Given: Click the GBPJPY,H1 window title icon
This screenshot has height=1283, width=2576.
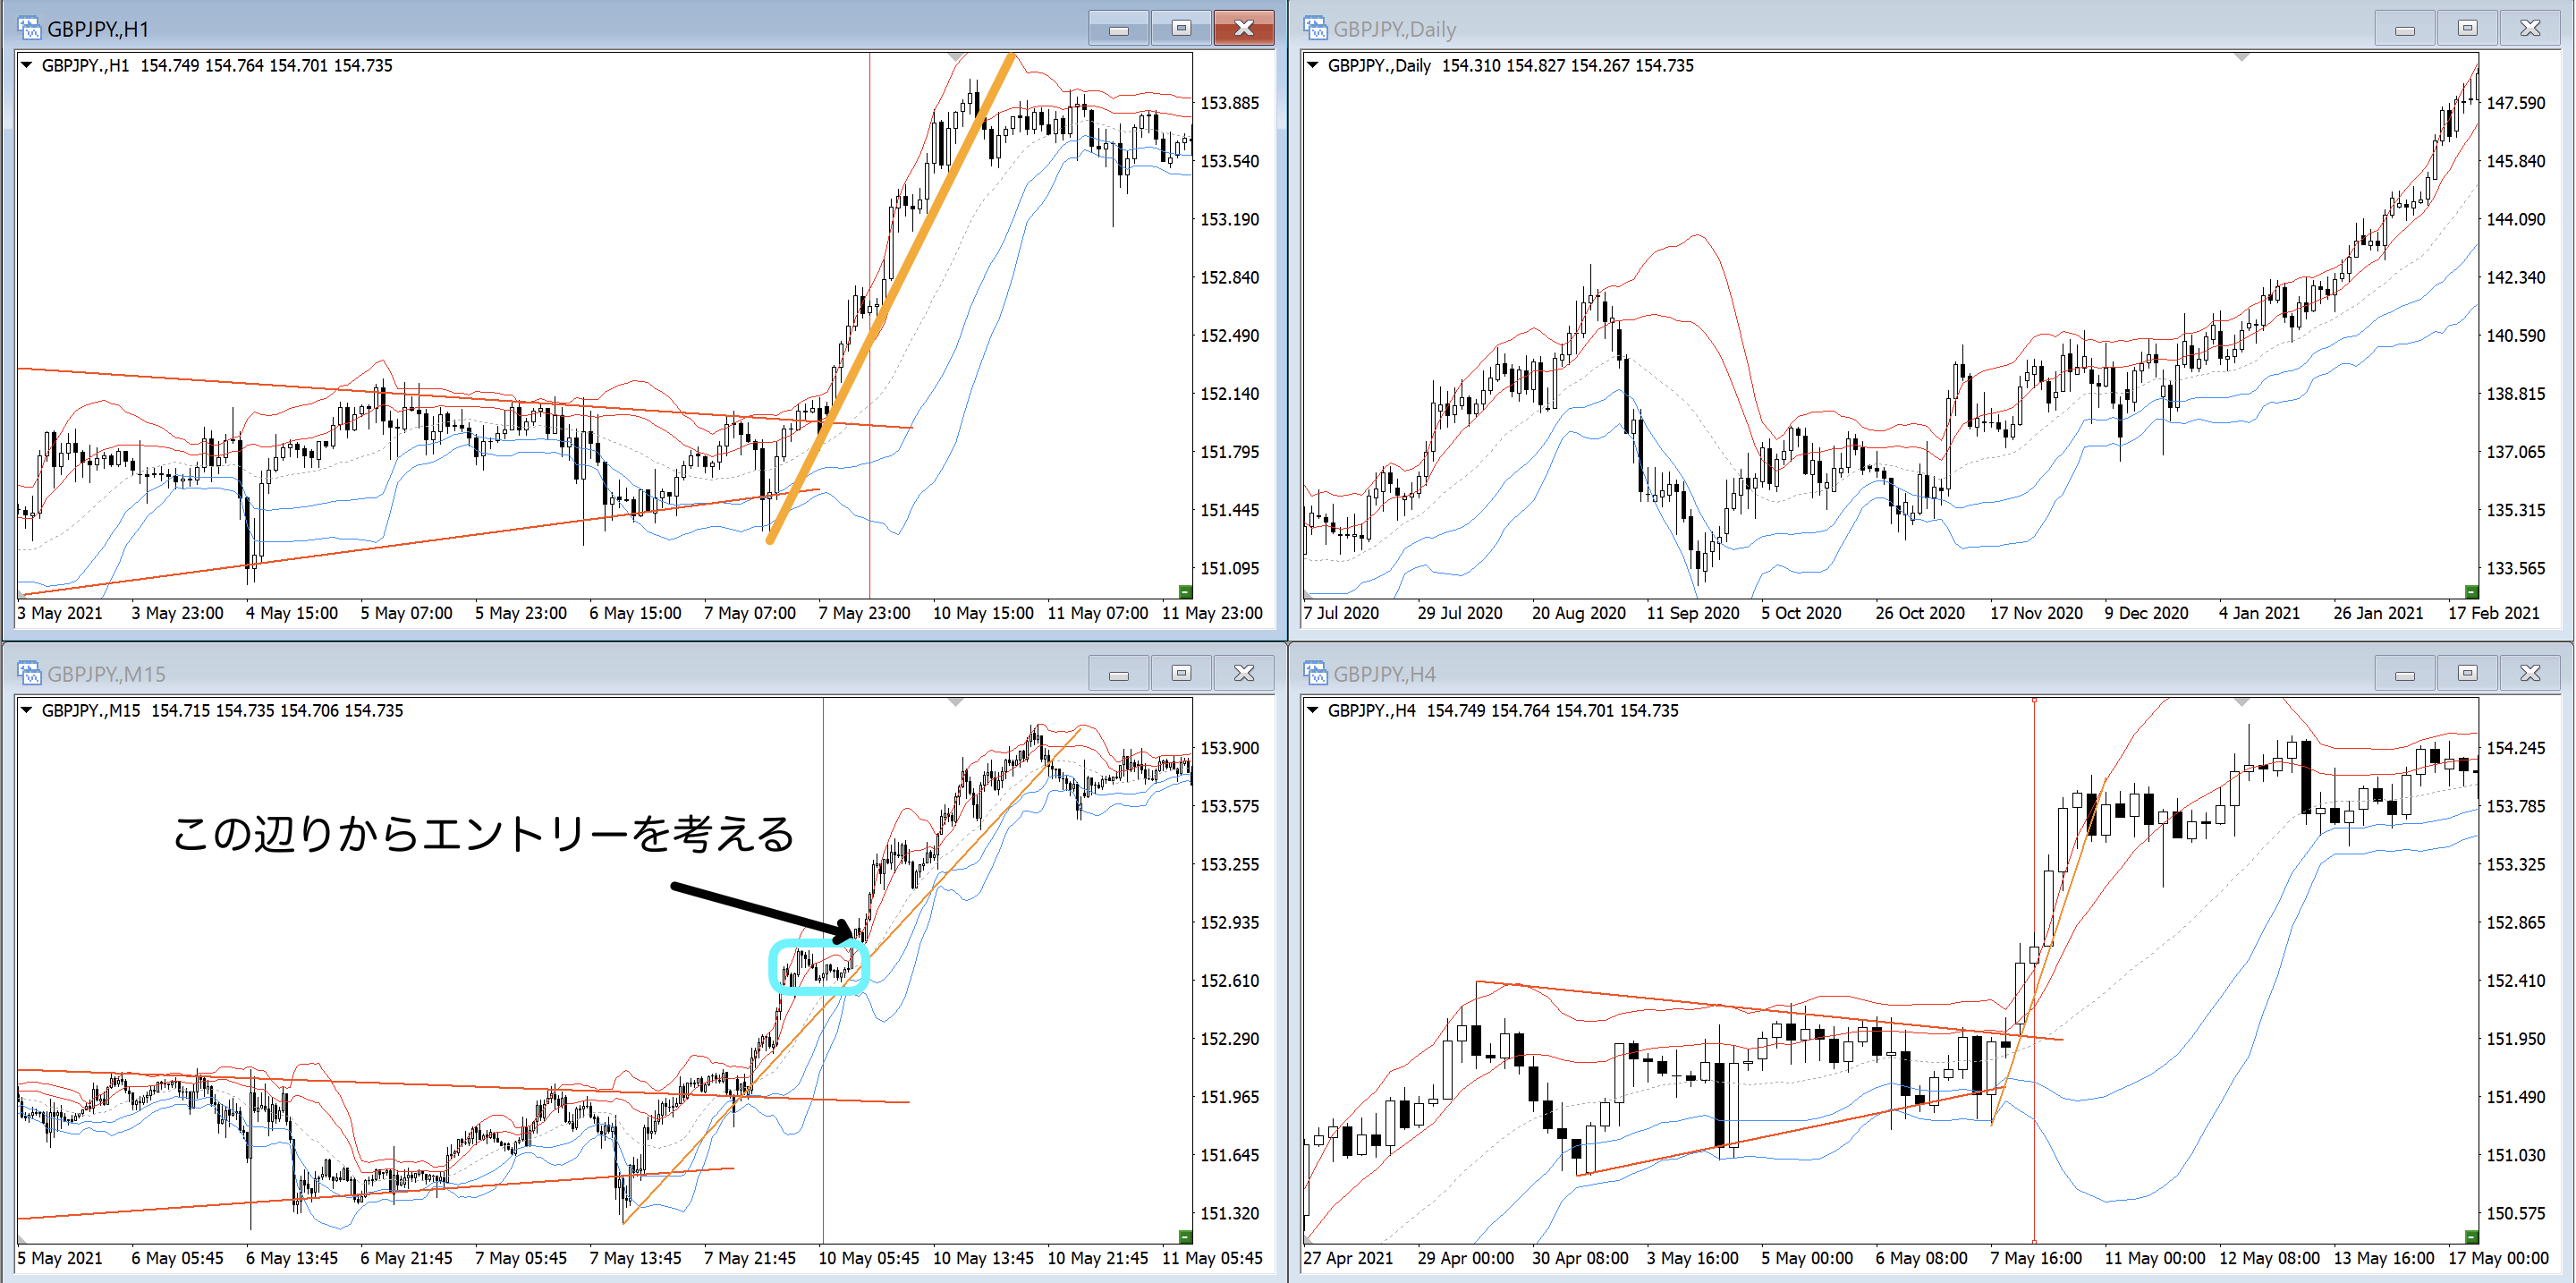Looking at the screenshot, I should (x=29, y=28).
